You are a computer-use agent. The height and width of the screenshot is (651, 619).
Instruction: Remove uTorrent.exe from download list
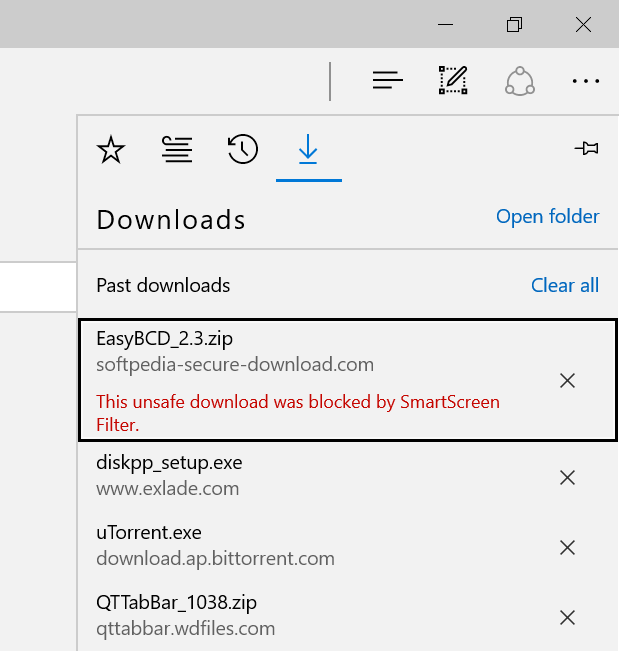(567, 548)
